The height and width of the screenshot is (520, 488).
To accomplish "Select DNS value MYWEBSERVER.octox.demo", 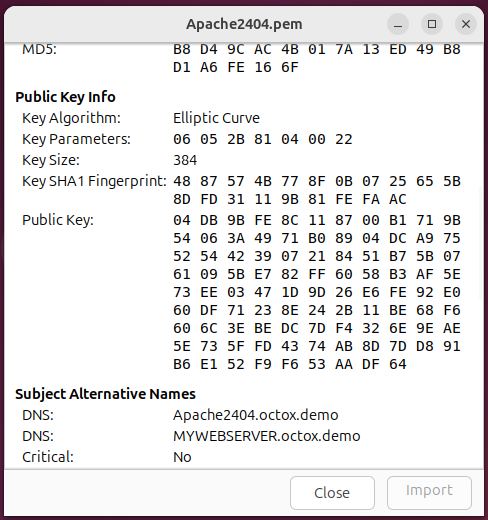I will point(267,436).
